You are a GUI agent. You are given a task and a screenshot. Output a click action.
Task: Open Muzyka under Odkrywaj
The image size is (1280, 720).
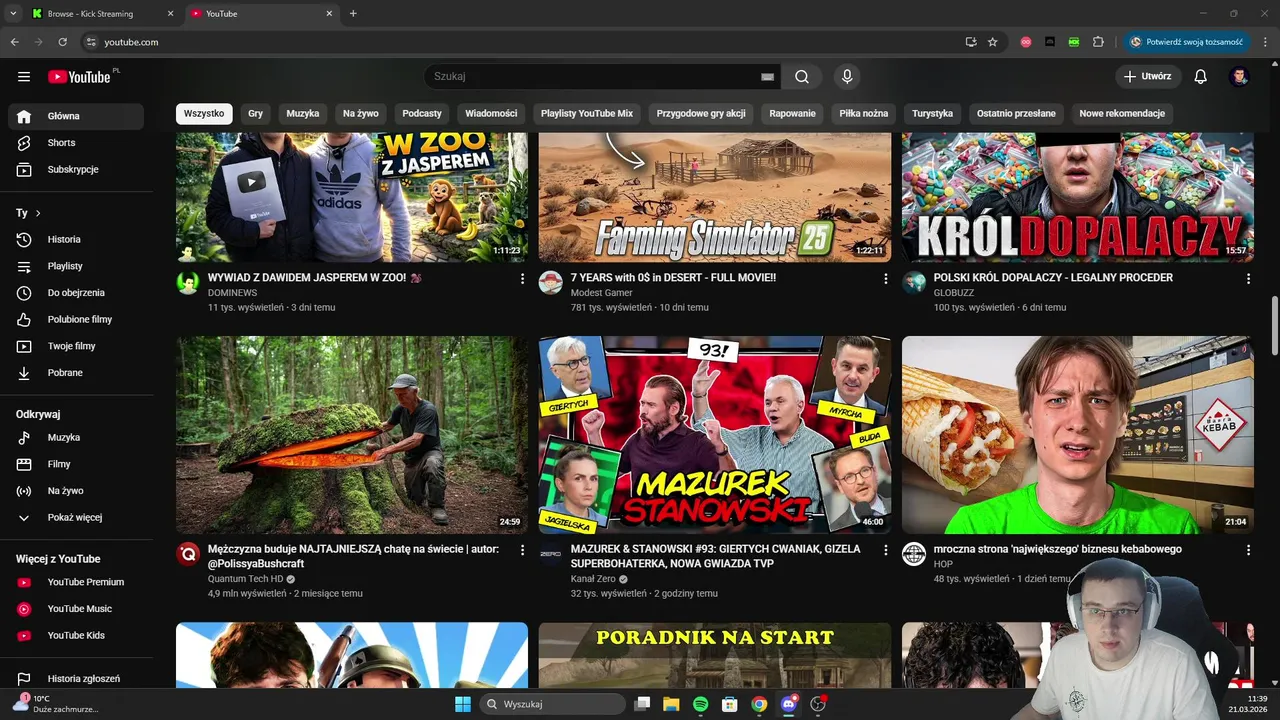click(x=76, y=438)
